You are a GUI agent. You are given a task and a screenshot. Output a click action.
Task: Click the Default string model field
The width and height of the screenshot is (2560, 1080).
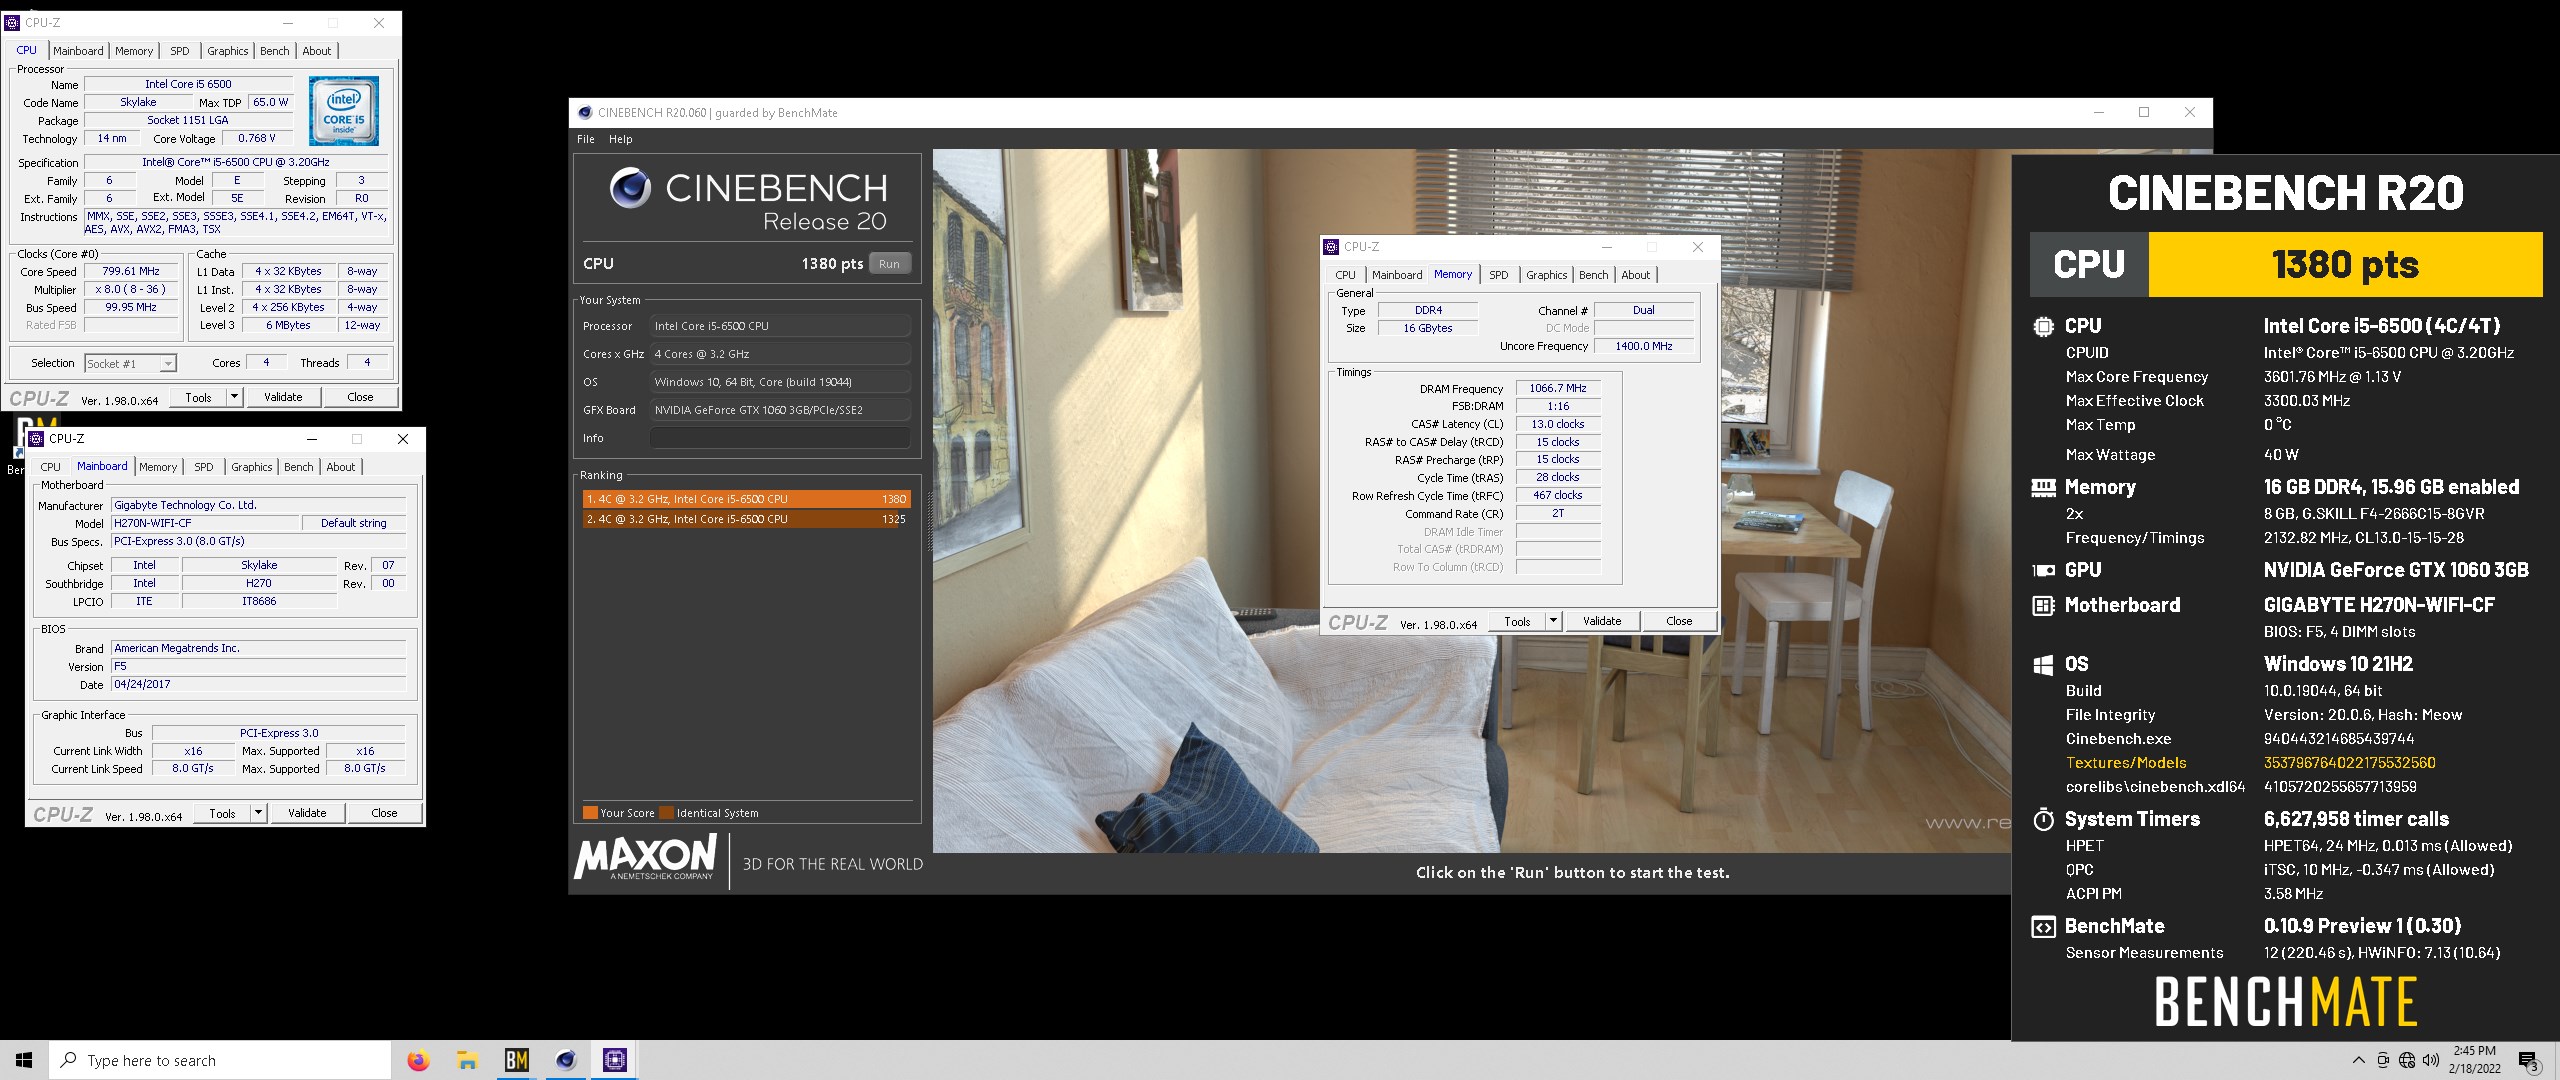(354, 523)
